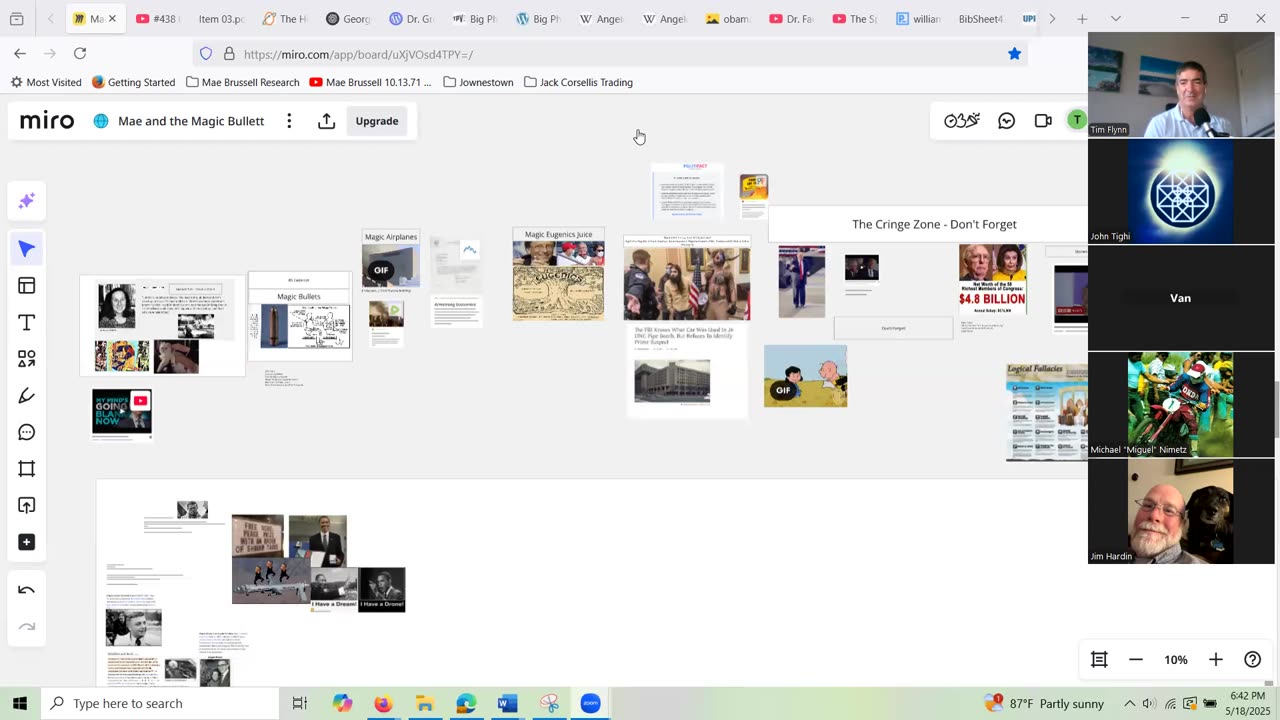1280x720 pixels.
Task: Switch to the Georg browser tab
Action: pyautogui.click(x=348, y=19)
